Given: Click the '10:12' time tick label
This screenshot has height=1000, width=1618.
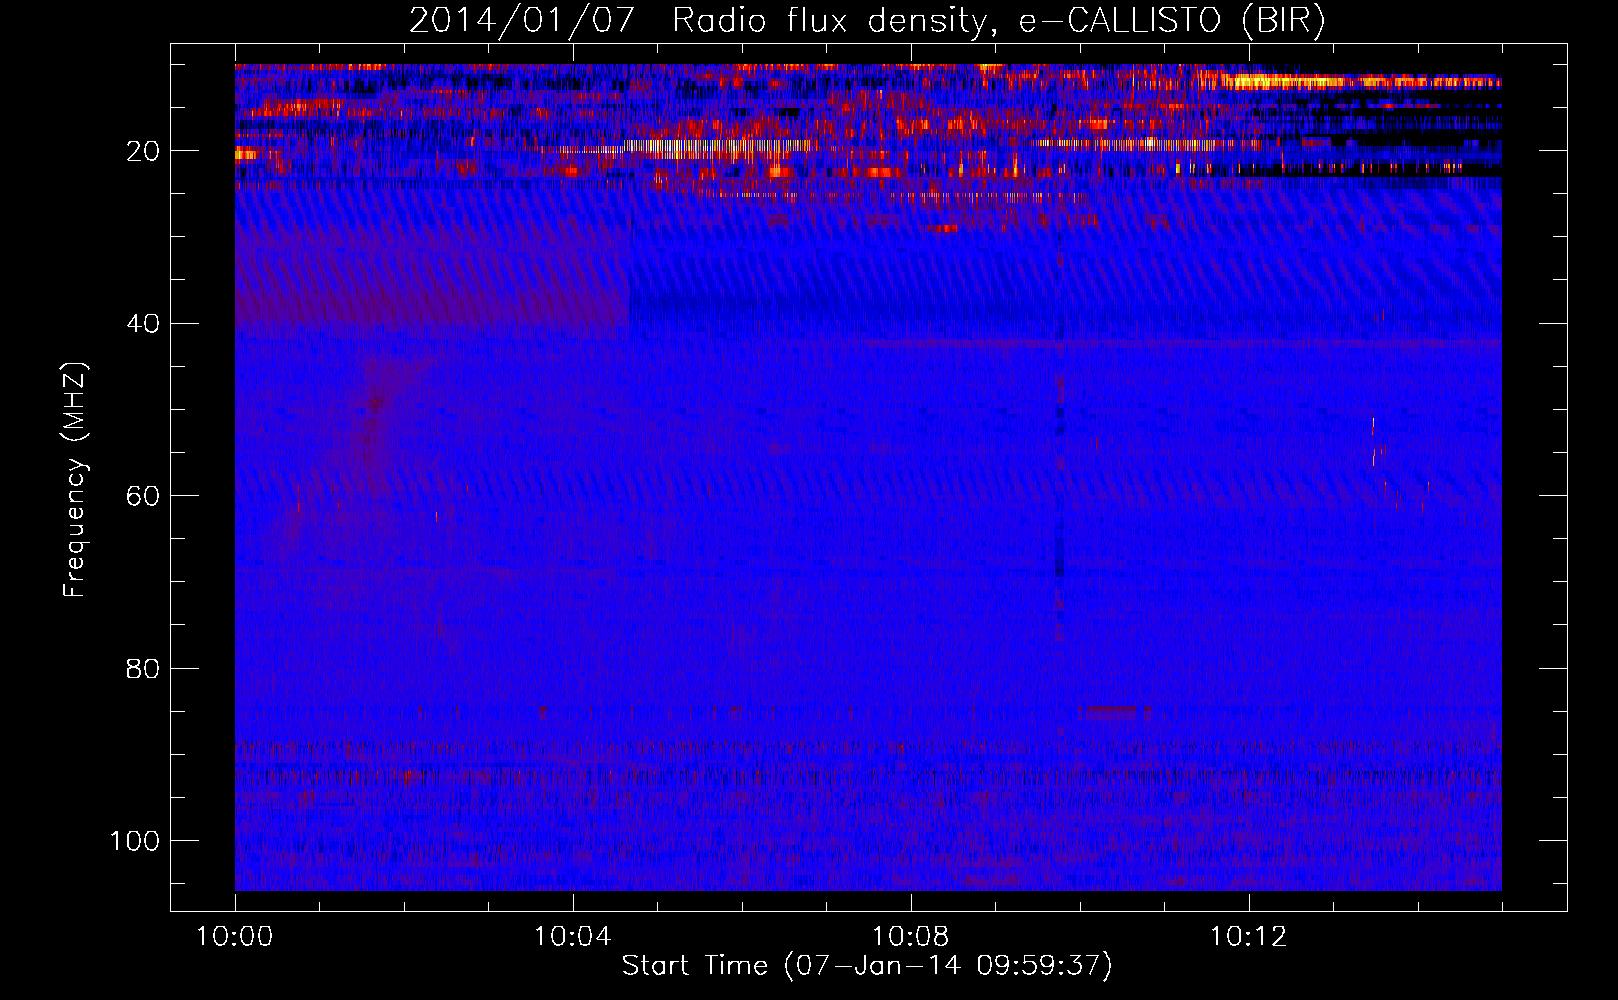Looking at the screenshot, I should pyautogui.click(x=1248, y=936).
